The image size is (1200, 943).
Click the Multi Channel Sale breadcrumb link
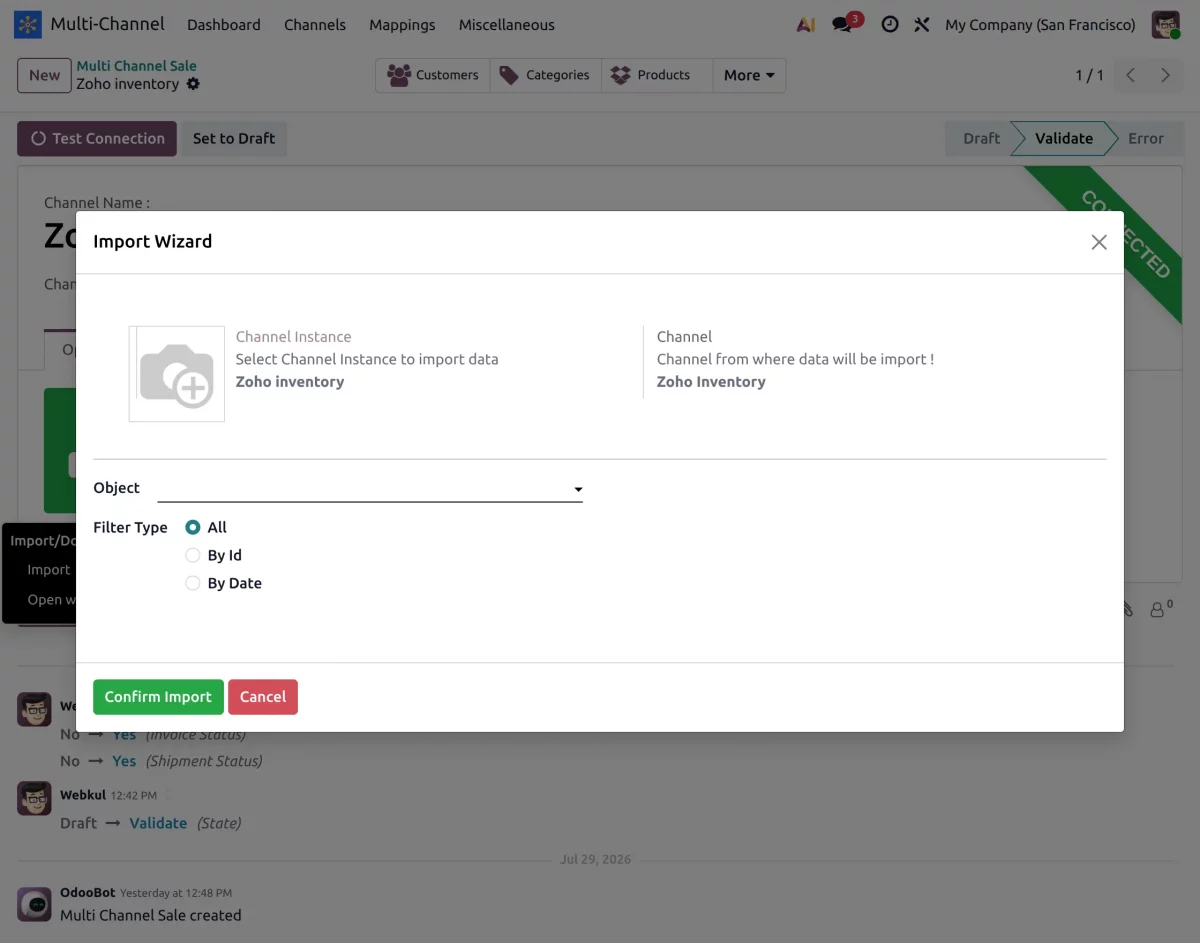137,66
